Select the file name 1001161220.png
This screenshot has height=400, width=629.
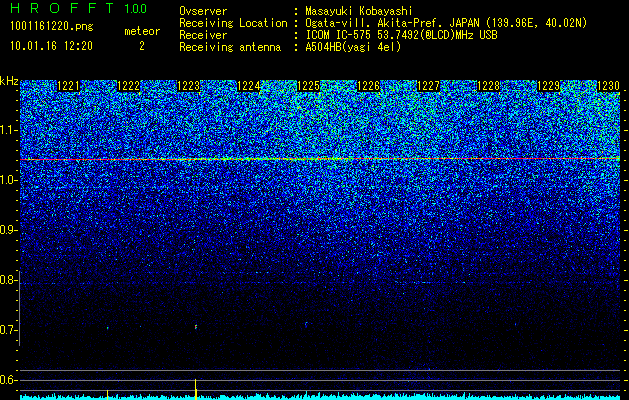pos(52,27)
